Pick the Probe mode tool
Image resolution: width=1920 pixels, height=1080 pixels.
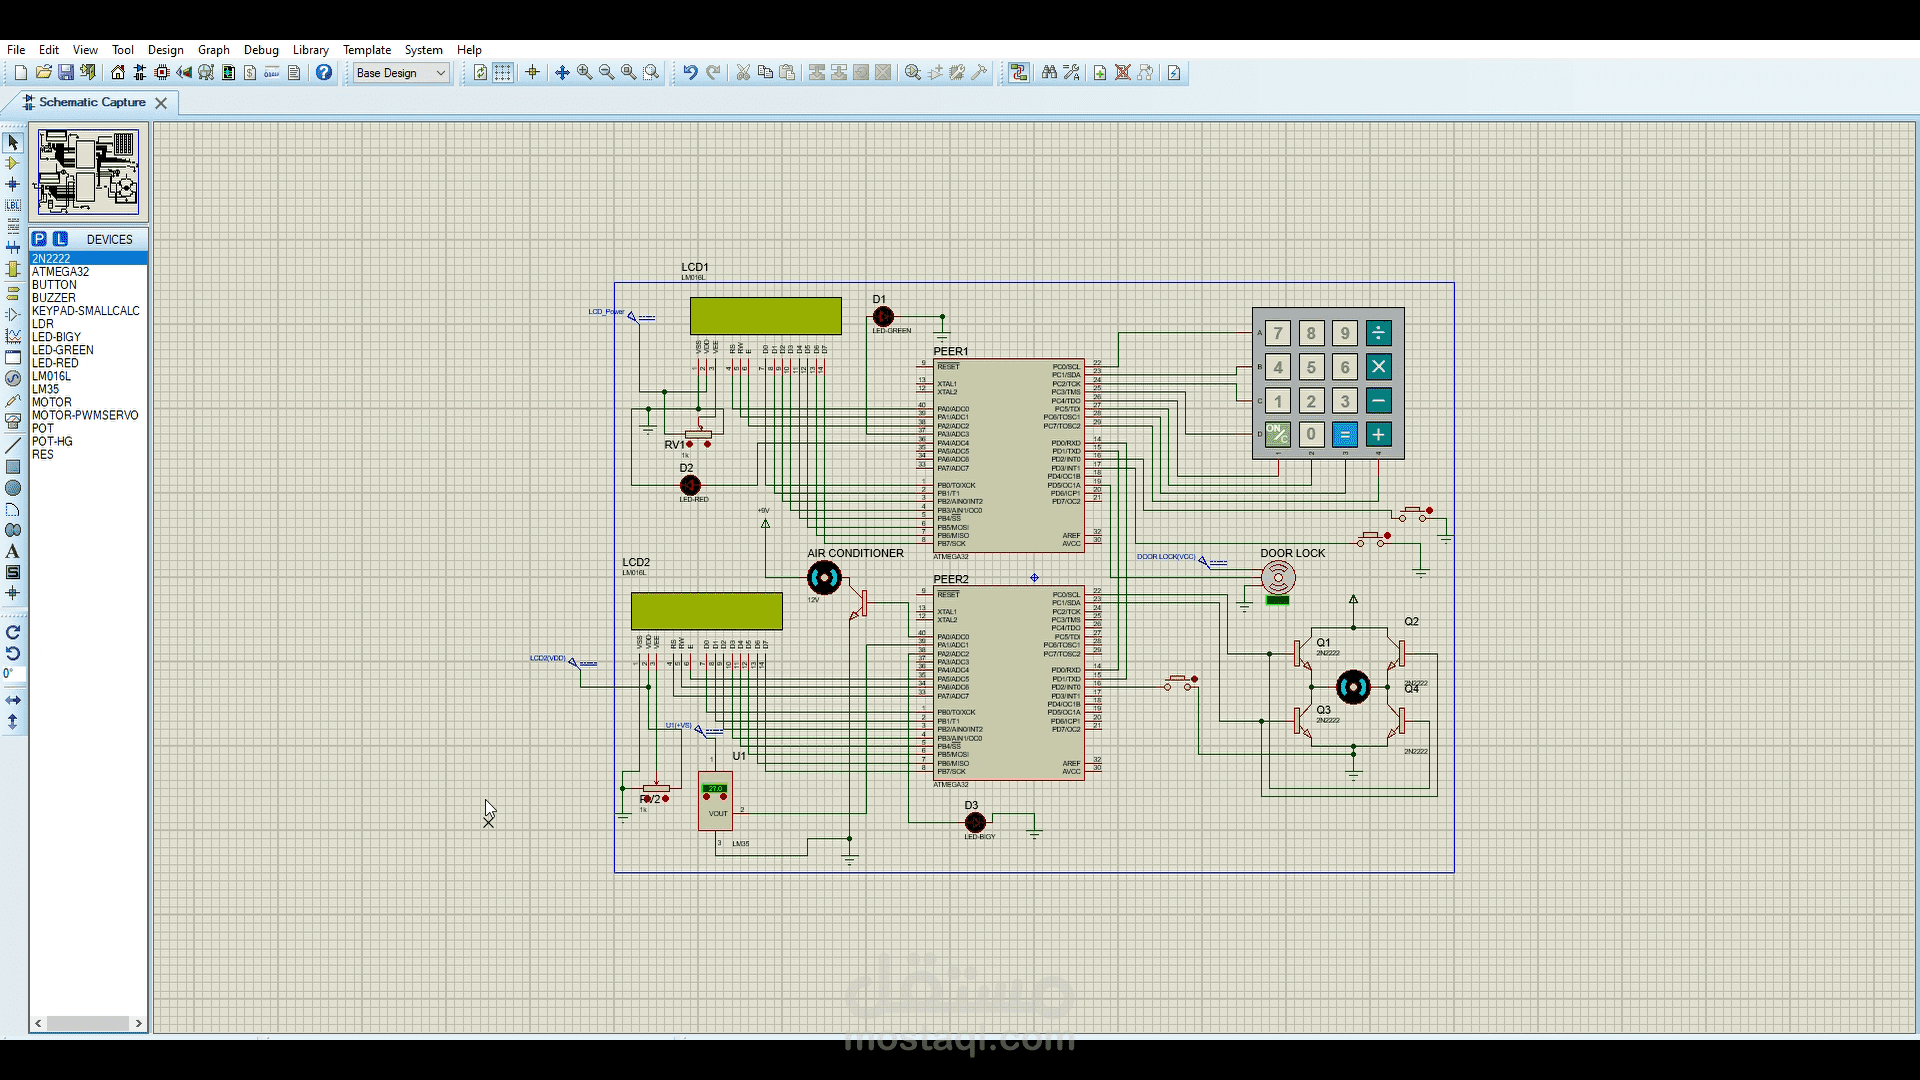[13, 400]
